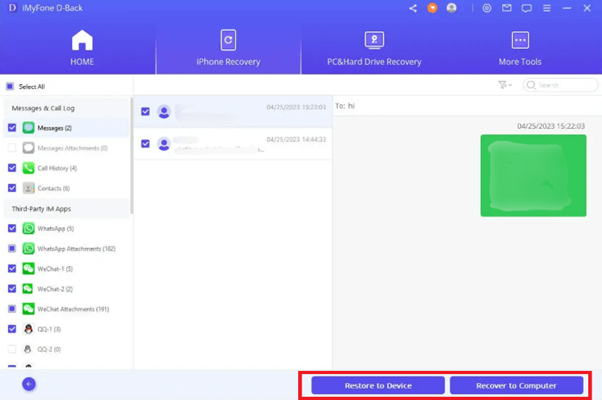Click contact avatar of 15:22:03 message
The width and height of the screenshot is (602, 400).
pos(164,112)
